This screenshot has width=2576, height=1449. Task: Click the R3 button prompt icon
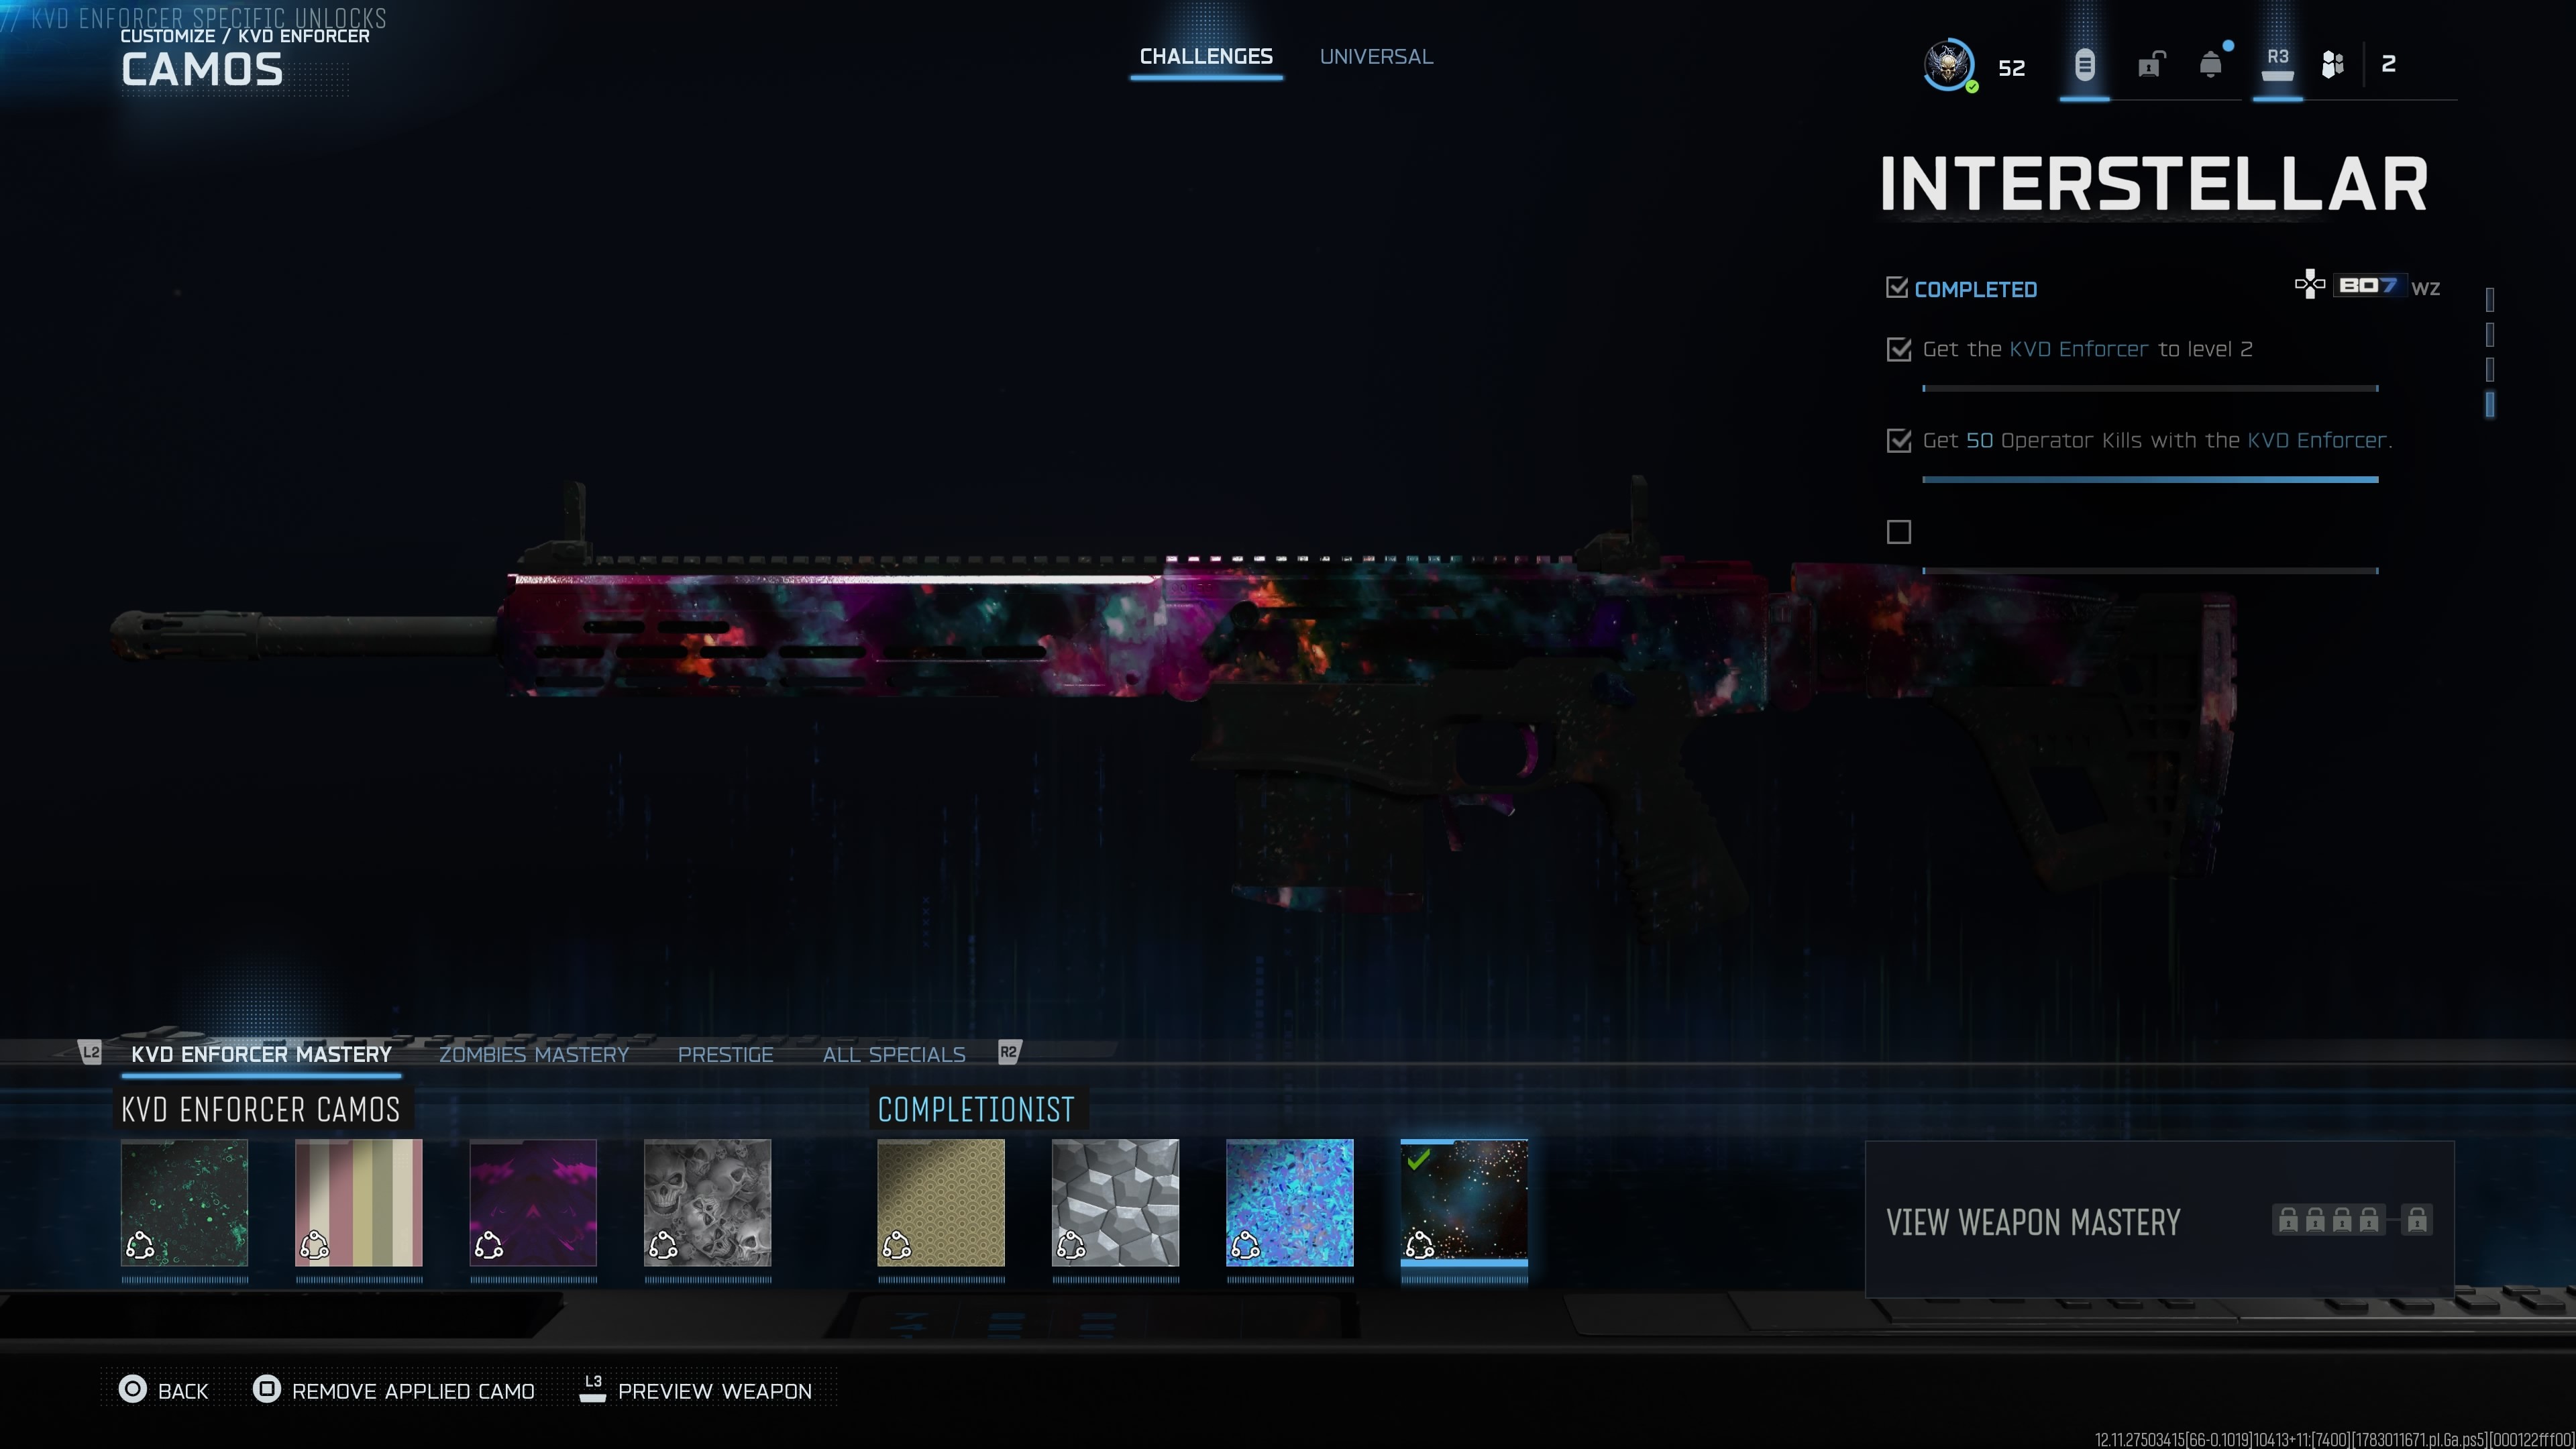point(2277,64)
